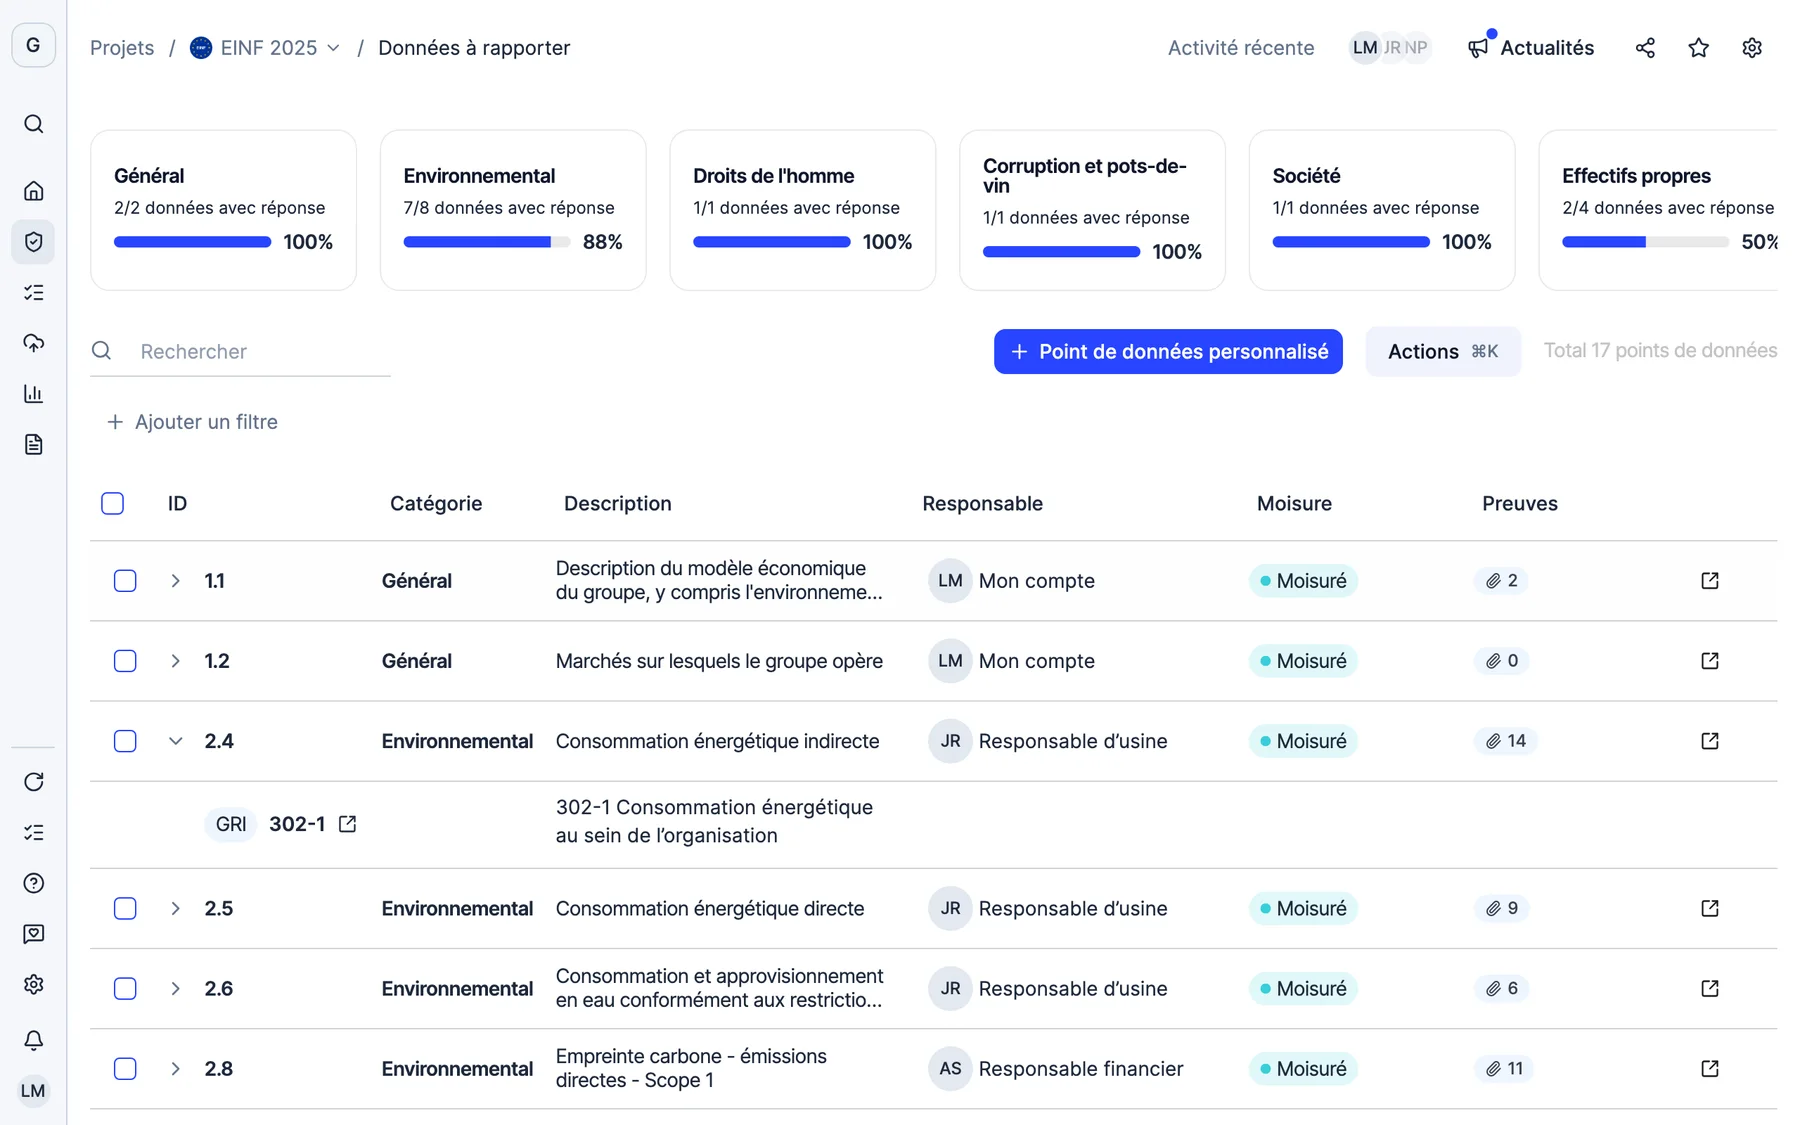Focus the Rechercher search field
Viewport: 1800px width, 1125px height.
coord(240,352)
